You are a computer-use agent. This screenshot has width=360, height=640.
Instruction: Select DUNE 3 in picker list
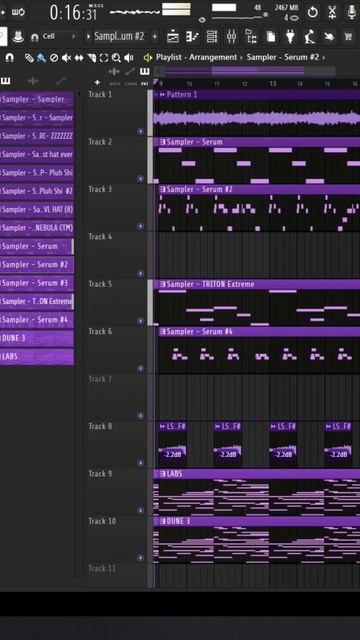[x=37, y=338]
